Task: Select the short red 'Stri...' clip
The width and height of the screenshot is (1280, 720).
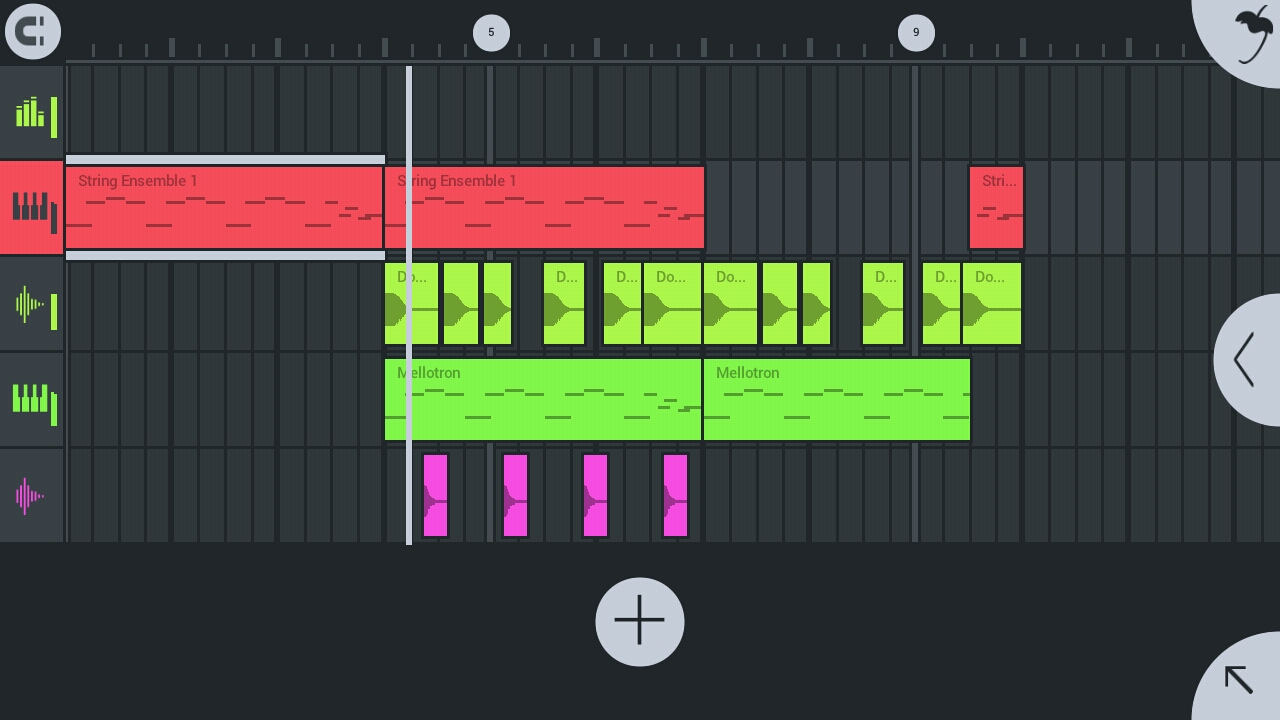Action: pos(996,208)
